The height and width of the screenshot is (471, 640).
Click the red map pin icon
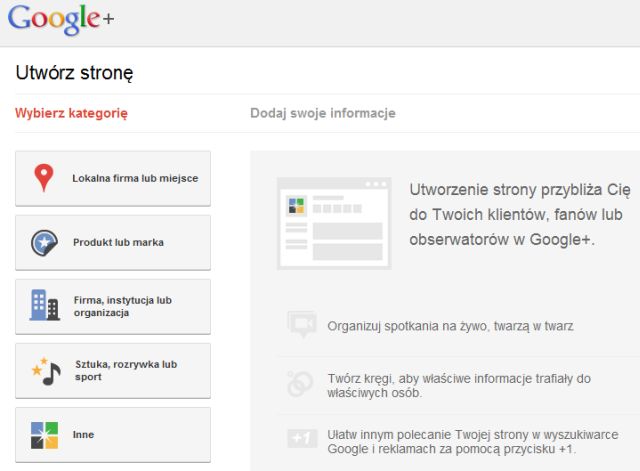point(44,178)
